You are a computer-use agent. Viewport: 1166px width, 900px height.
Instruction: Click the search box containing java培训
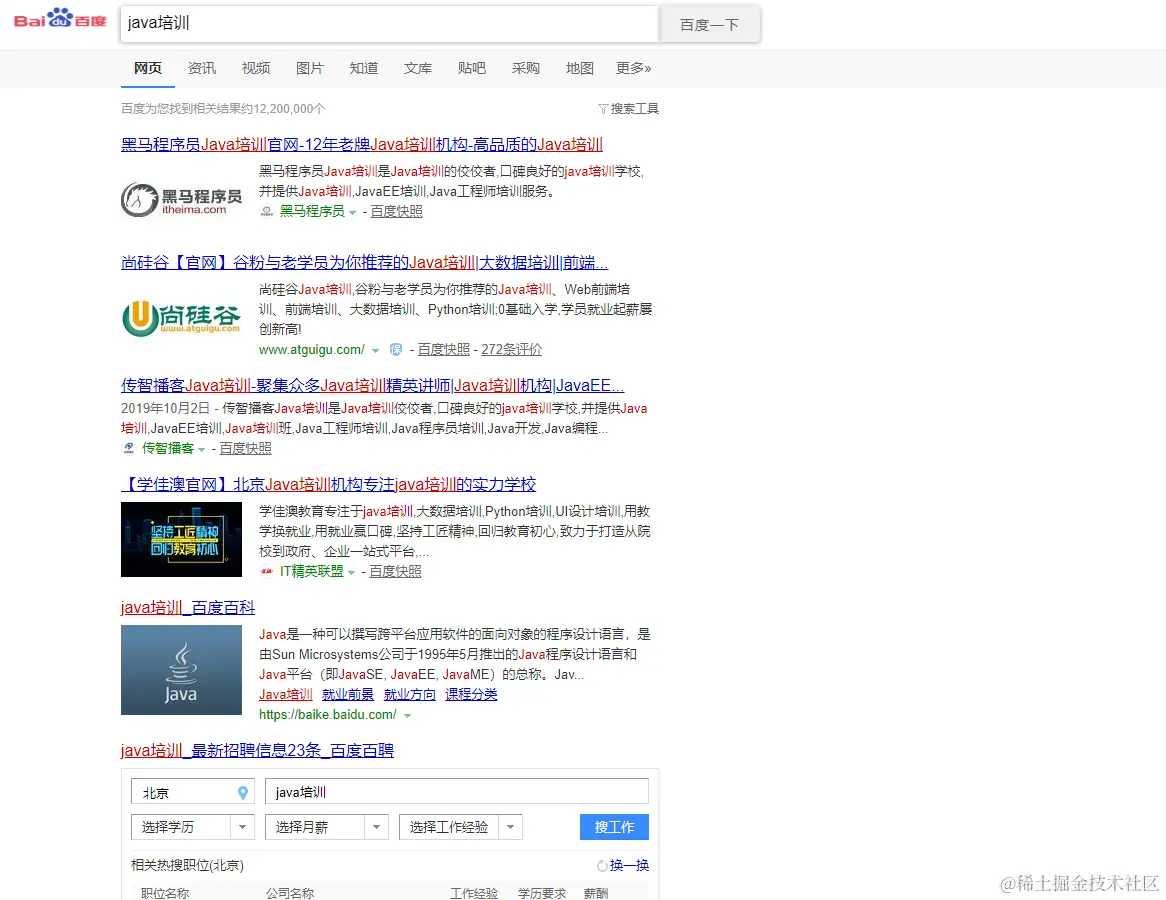pos(389,23)
